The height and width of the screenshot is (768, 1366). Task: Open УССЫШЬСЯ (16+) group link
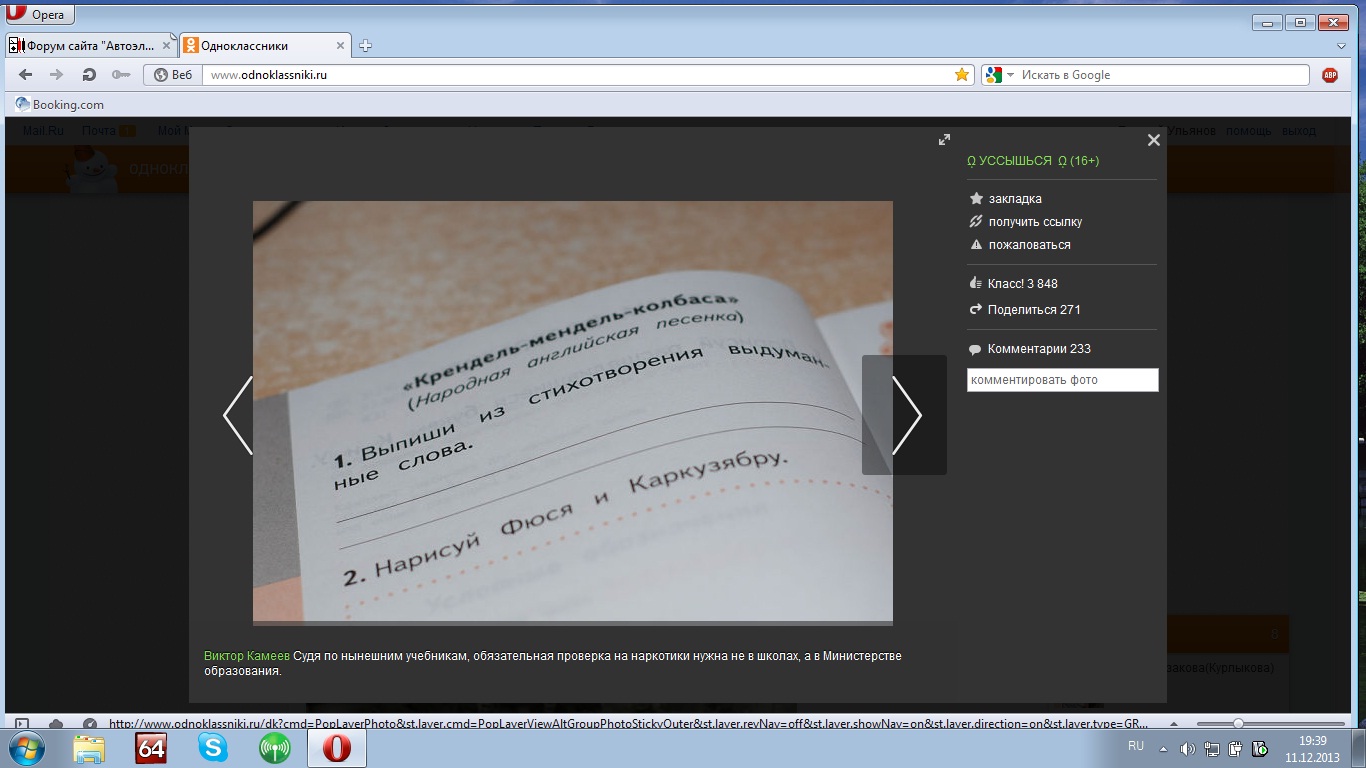(1033, 161)
